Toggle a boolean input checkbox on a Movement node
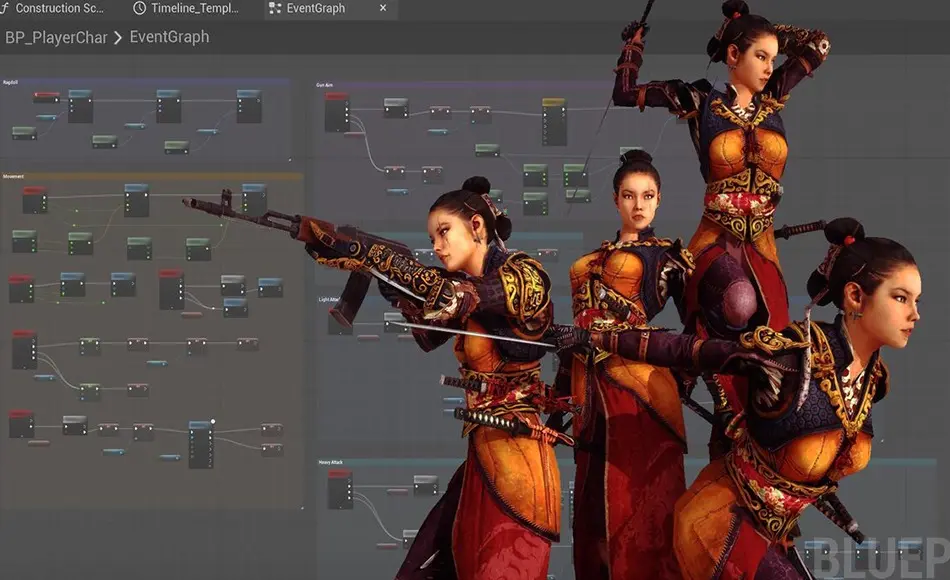950x580 pixels. 83,398
